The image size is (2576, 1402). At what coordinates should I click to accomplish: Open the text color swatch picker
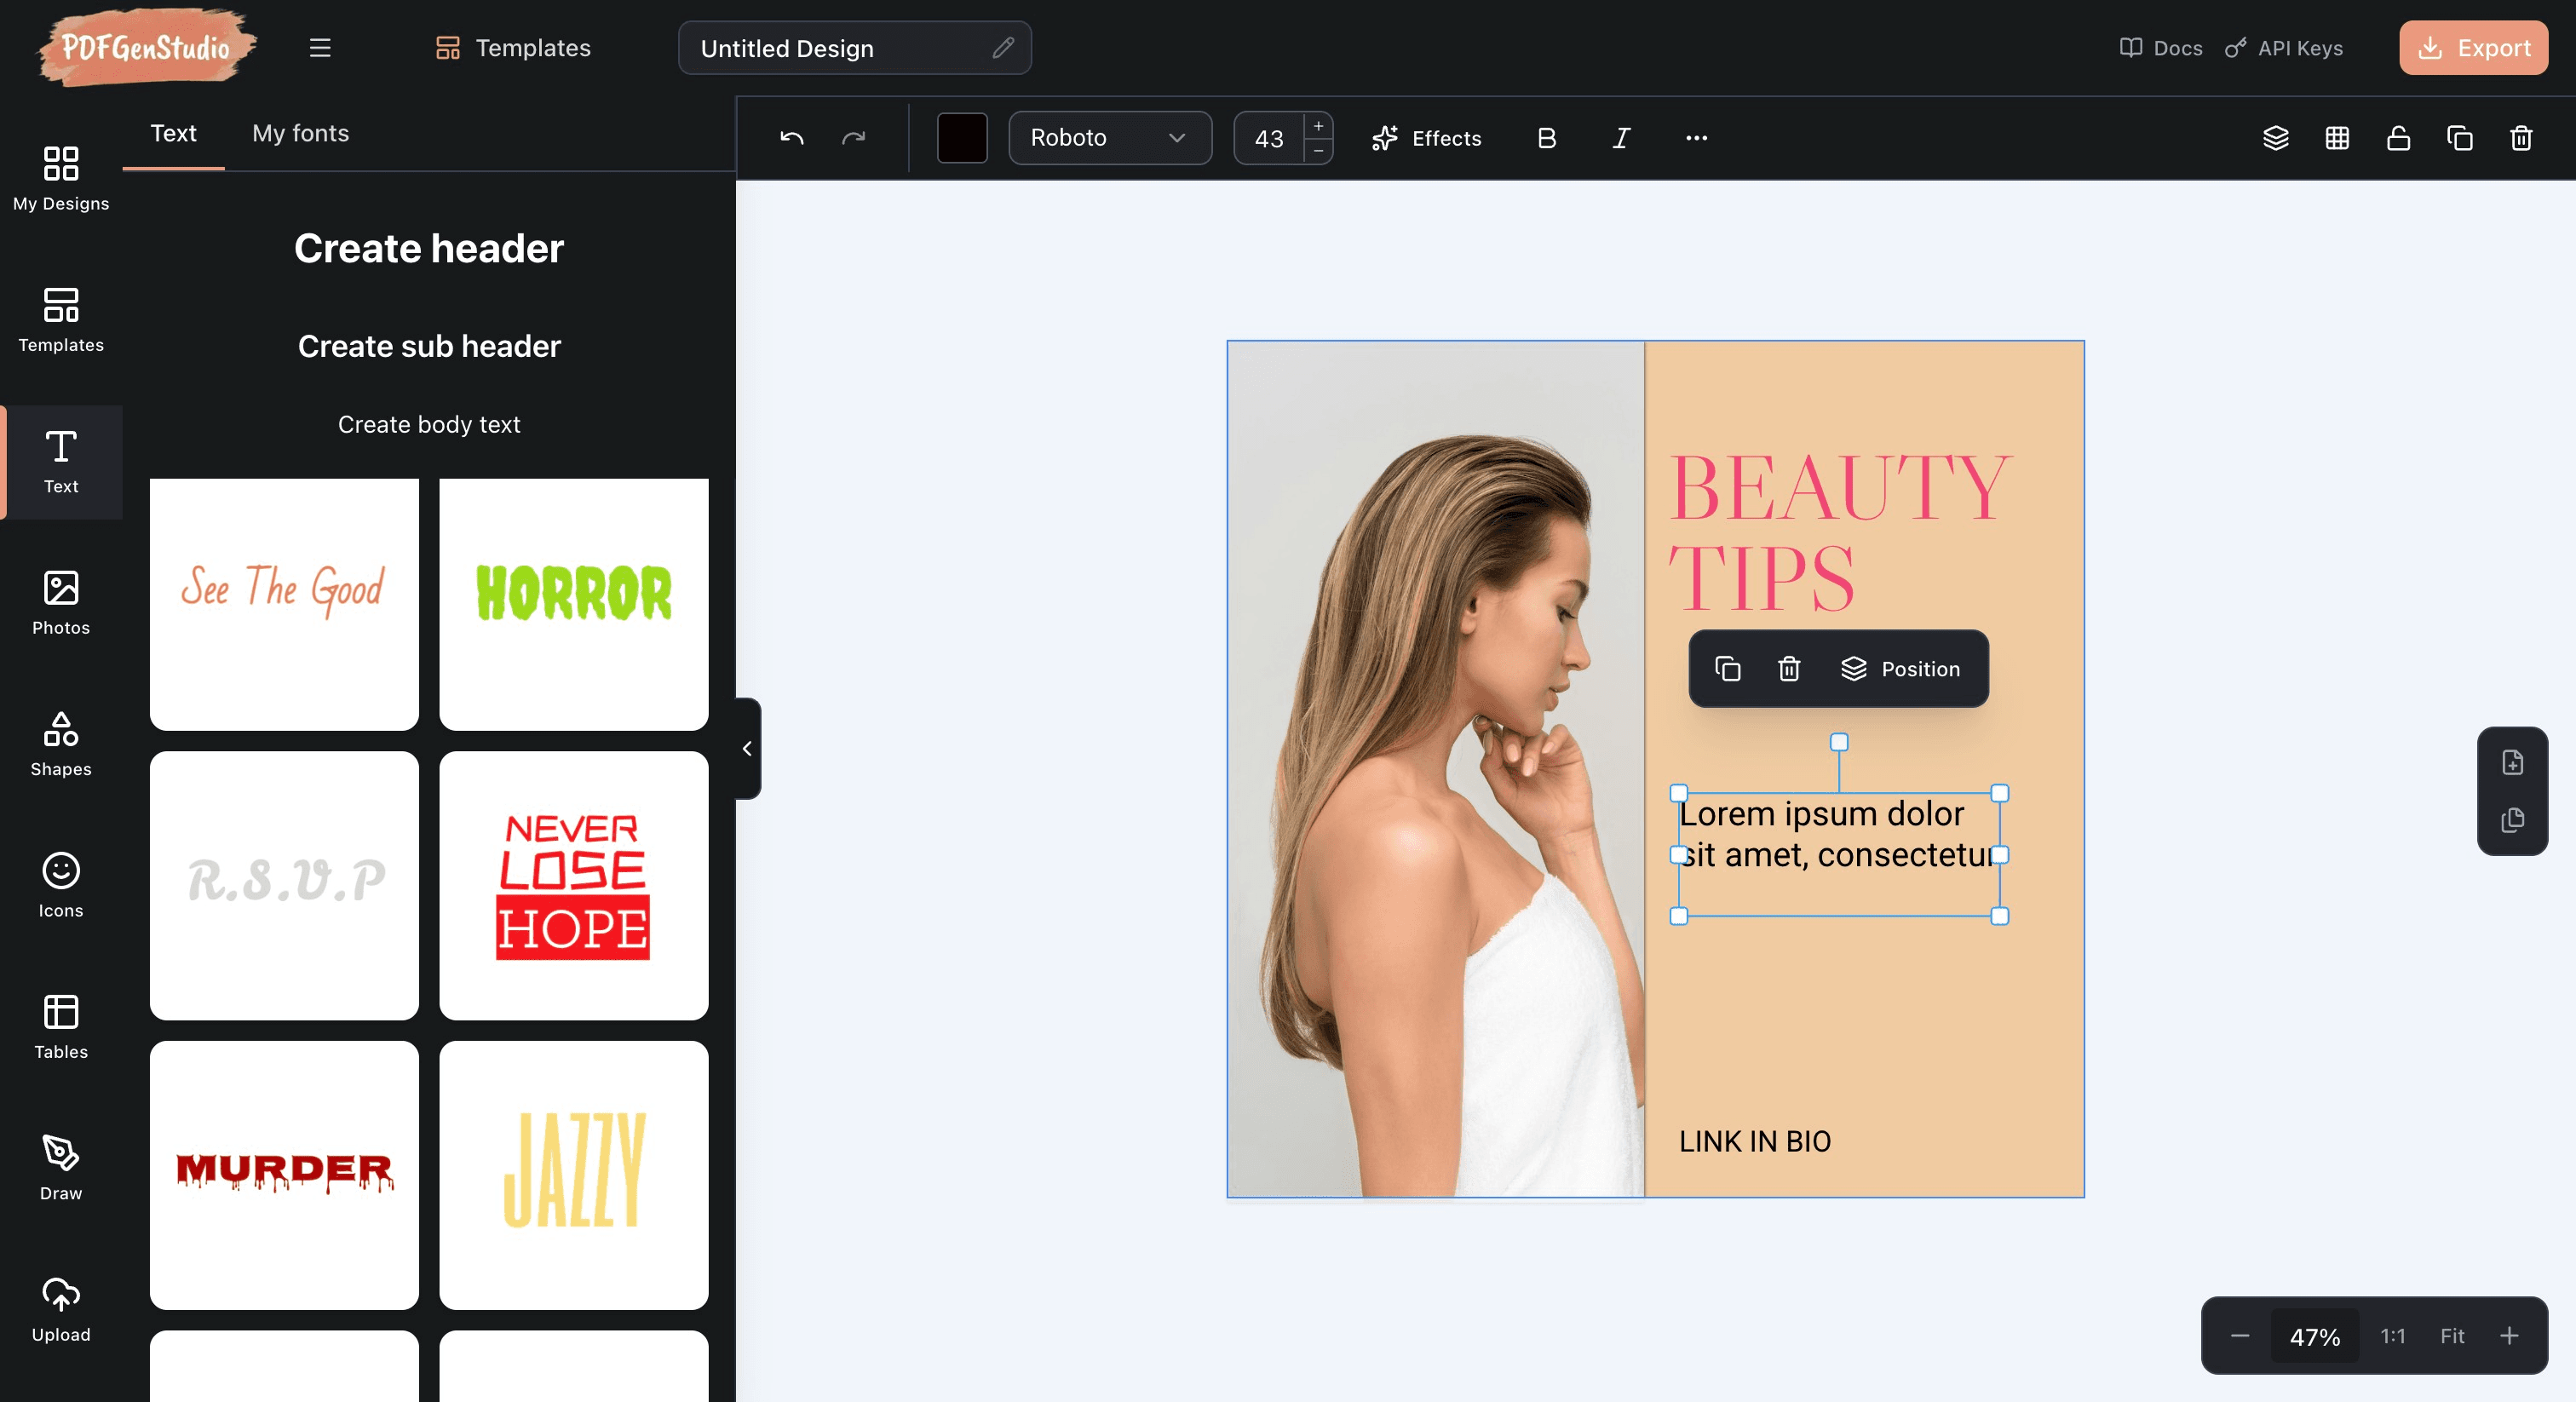coord(961,138)
